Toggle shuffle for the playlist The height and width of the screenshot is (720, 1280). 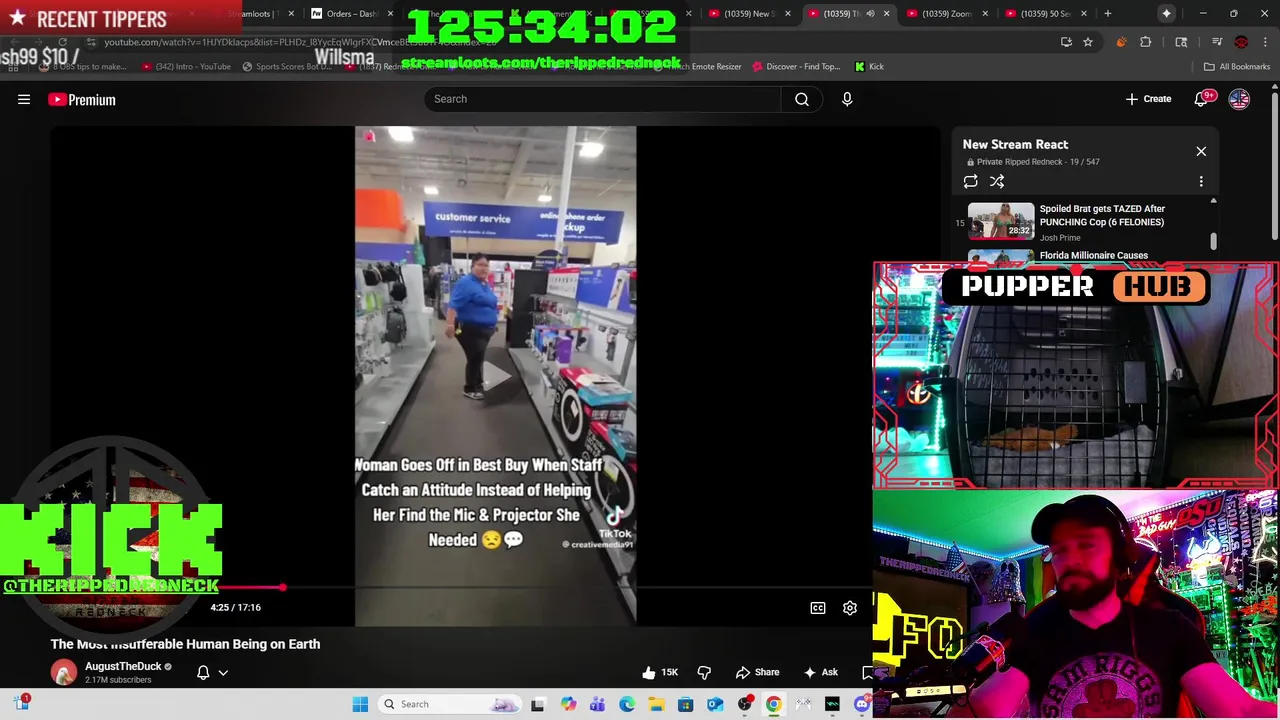click(997, 181)
